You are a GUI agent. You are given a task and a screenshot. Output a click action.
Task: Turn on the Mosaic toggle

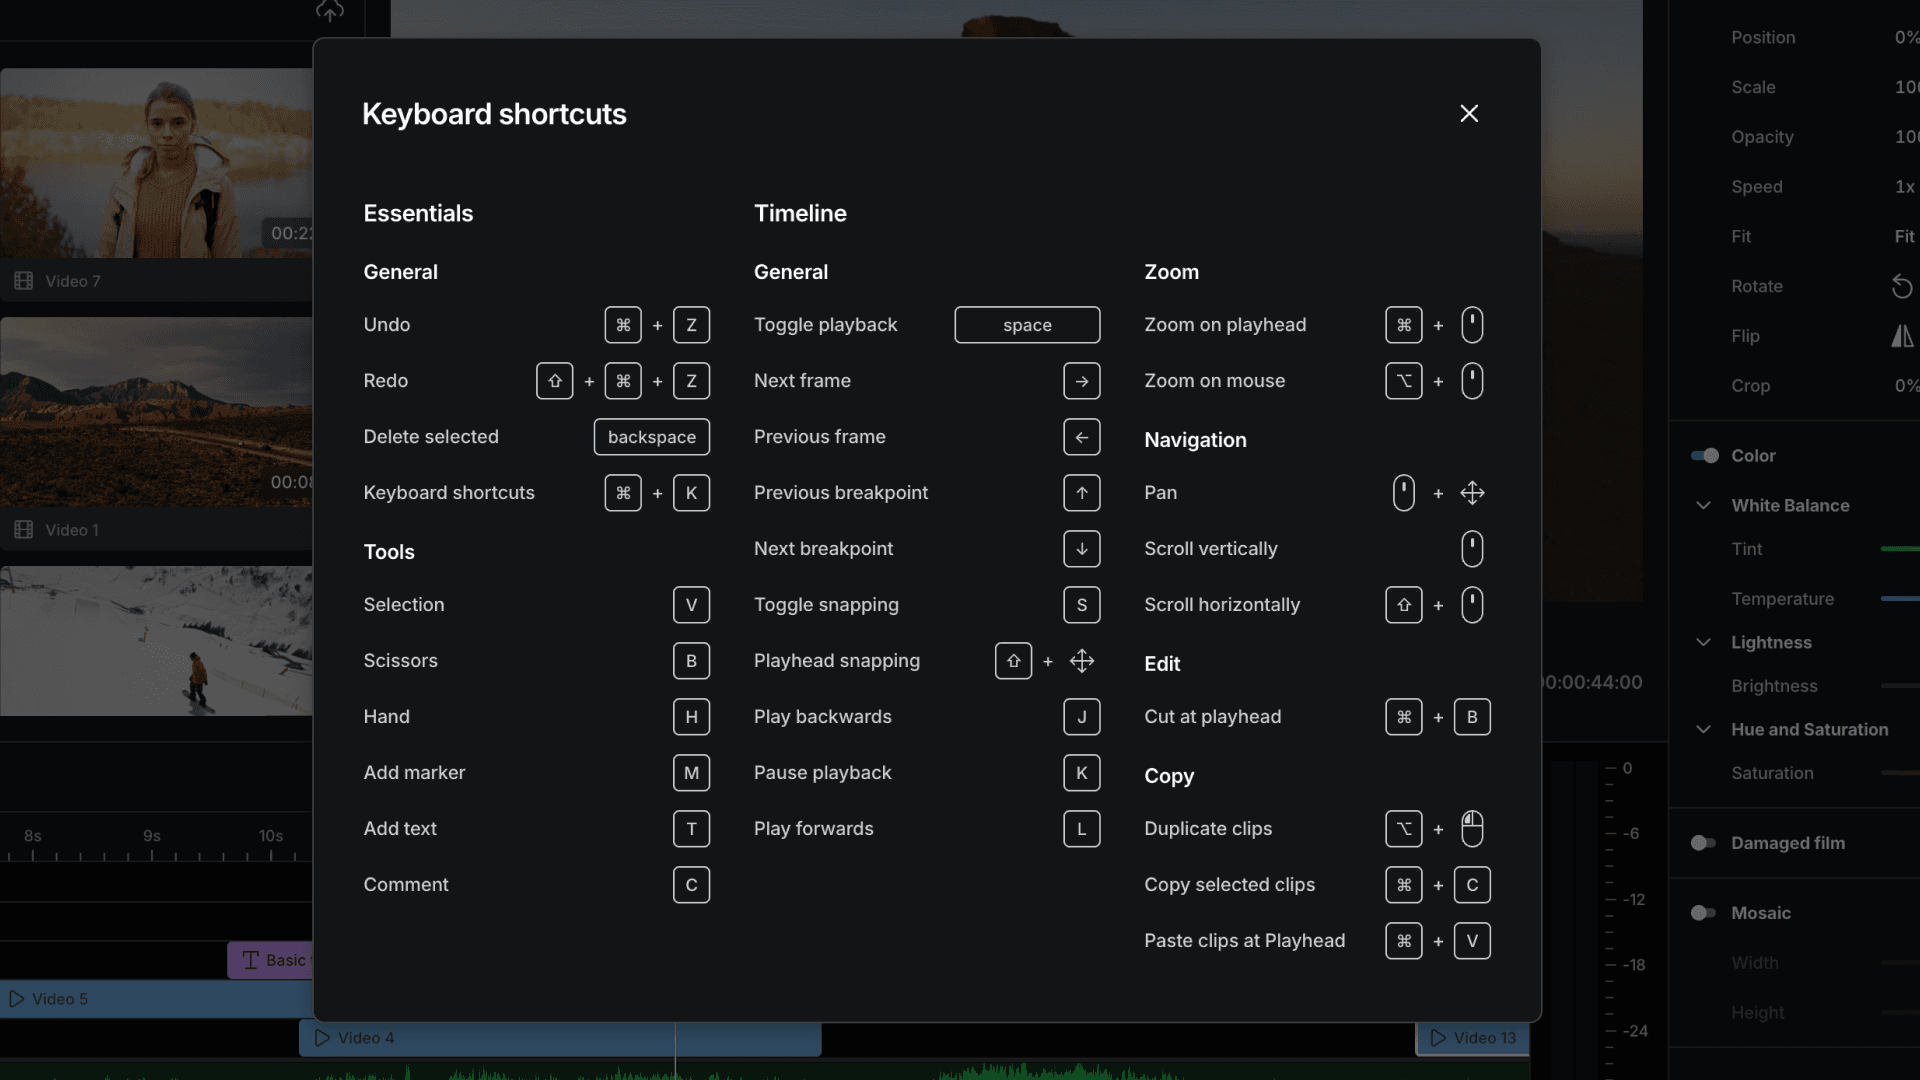coord(1704,913)
